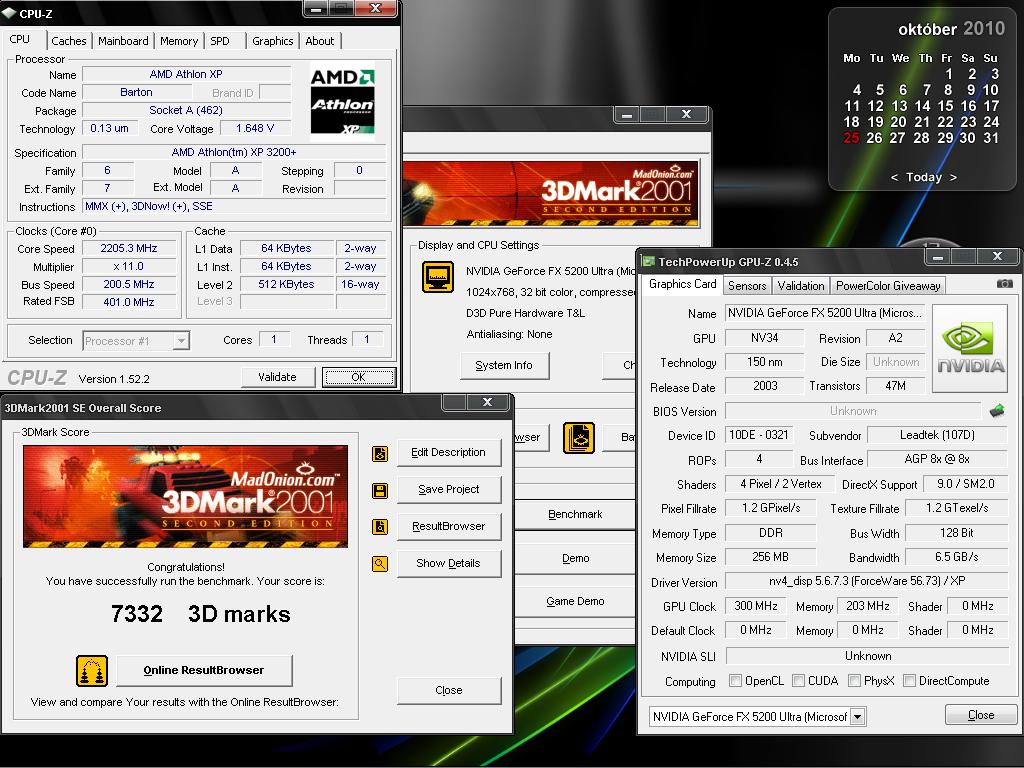
Task: Open the GPU selection dropdown in GPU-Z
Action: (x=857, y=717)
